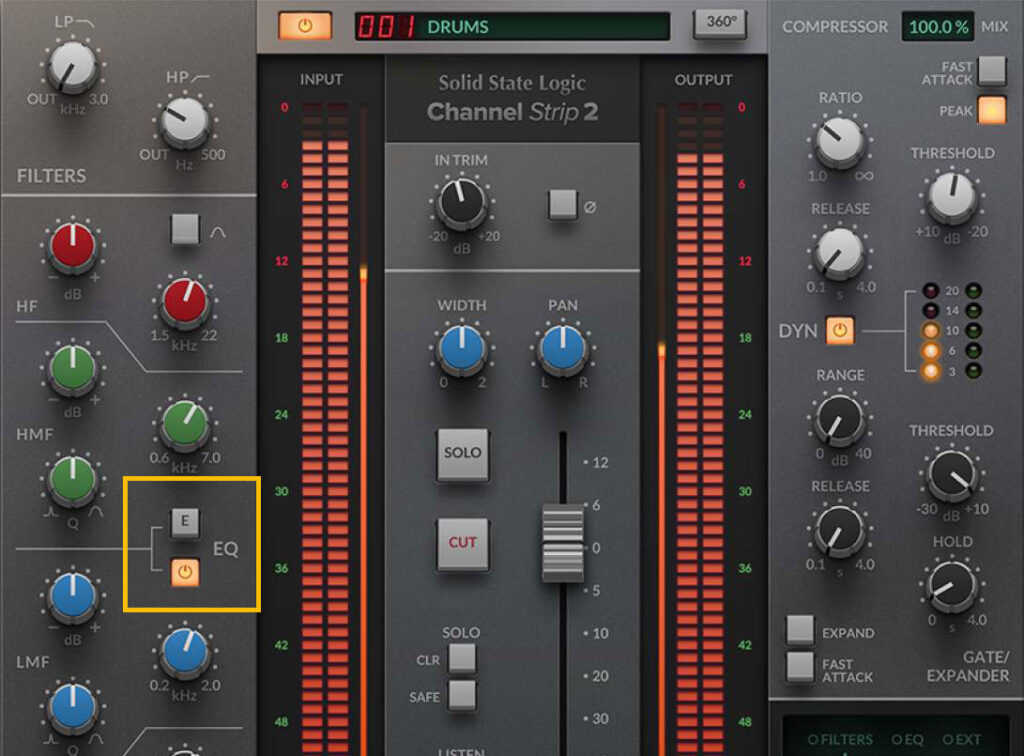Click the SOLO CLR button
This screenshot has width=1024, height=756.
pyautogui.click(x=459, y=660)
